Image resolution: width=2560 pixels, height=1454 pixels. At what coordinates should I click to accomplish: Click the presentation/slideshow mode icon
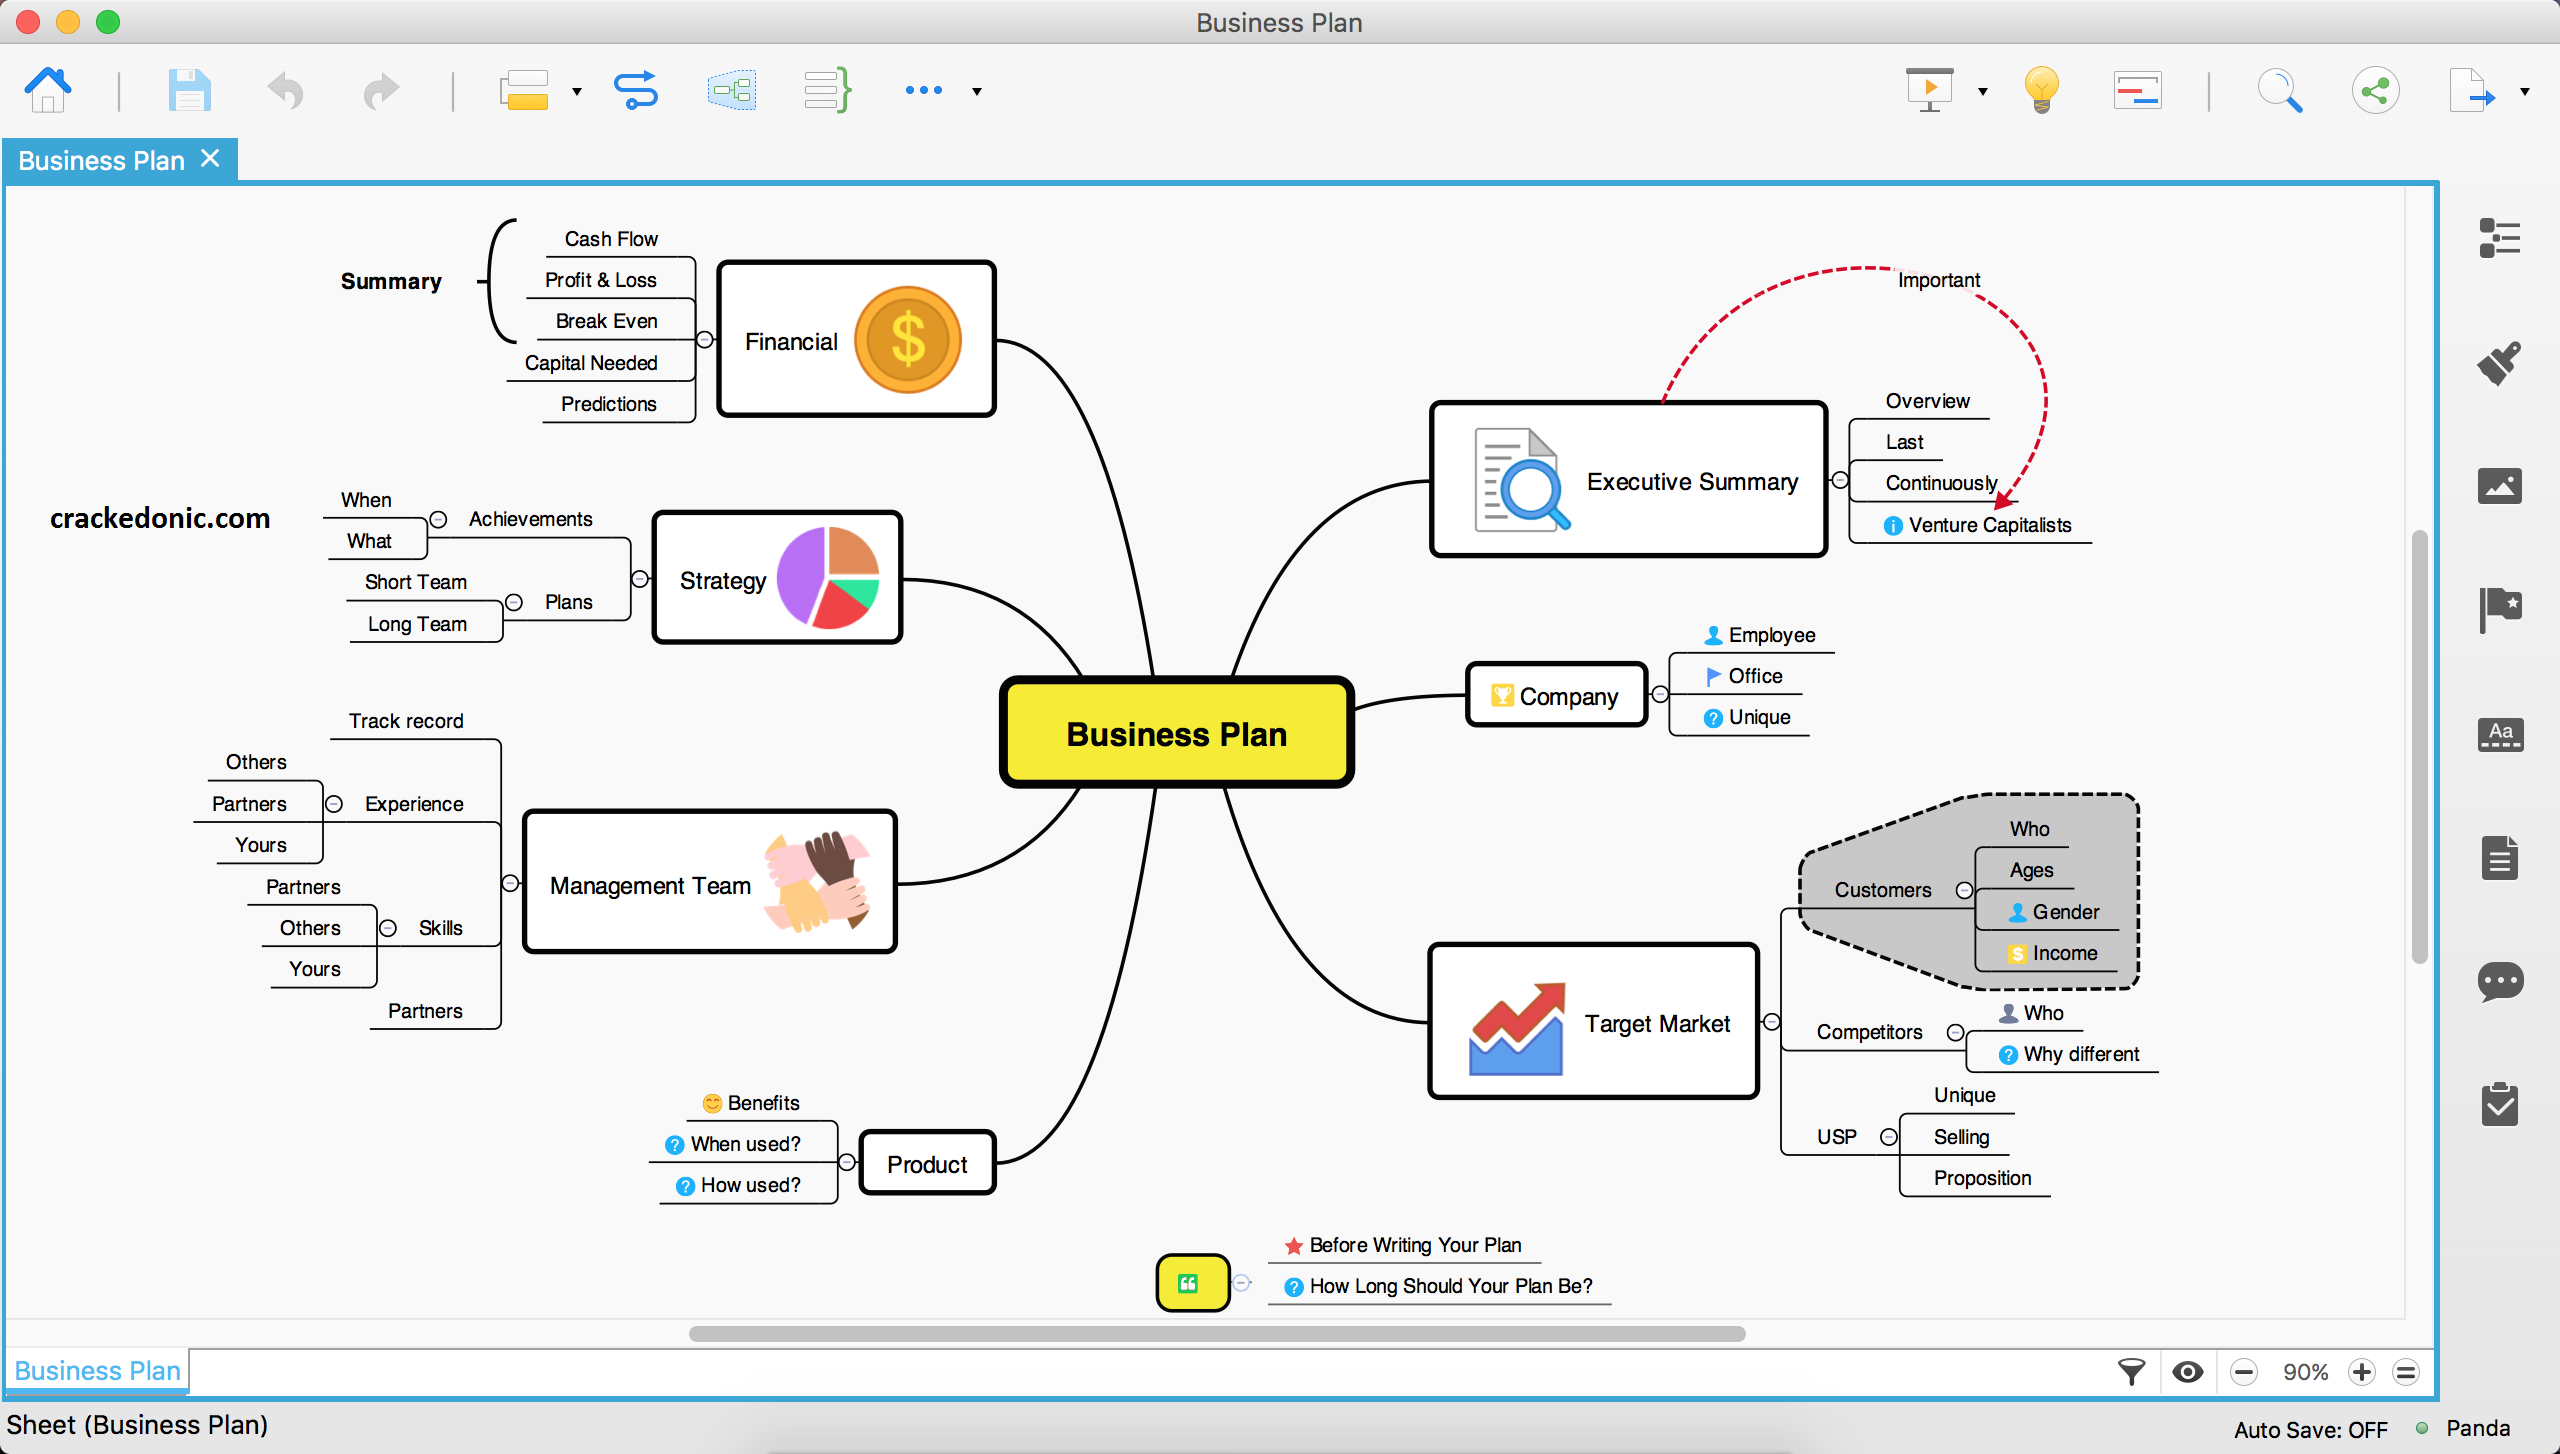[1929, 88]
